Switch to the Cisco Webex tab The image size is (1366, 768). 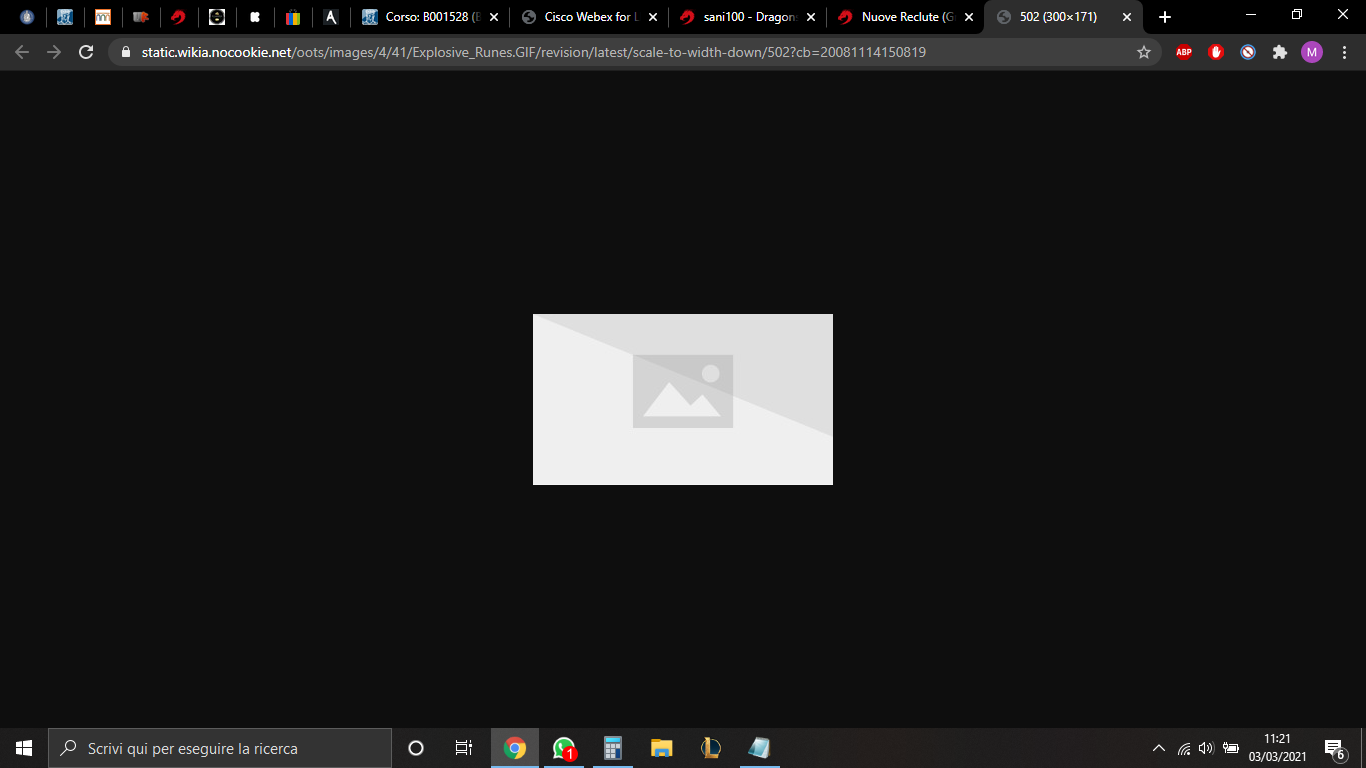coord(588,17)
